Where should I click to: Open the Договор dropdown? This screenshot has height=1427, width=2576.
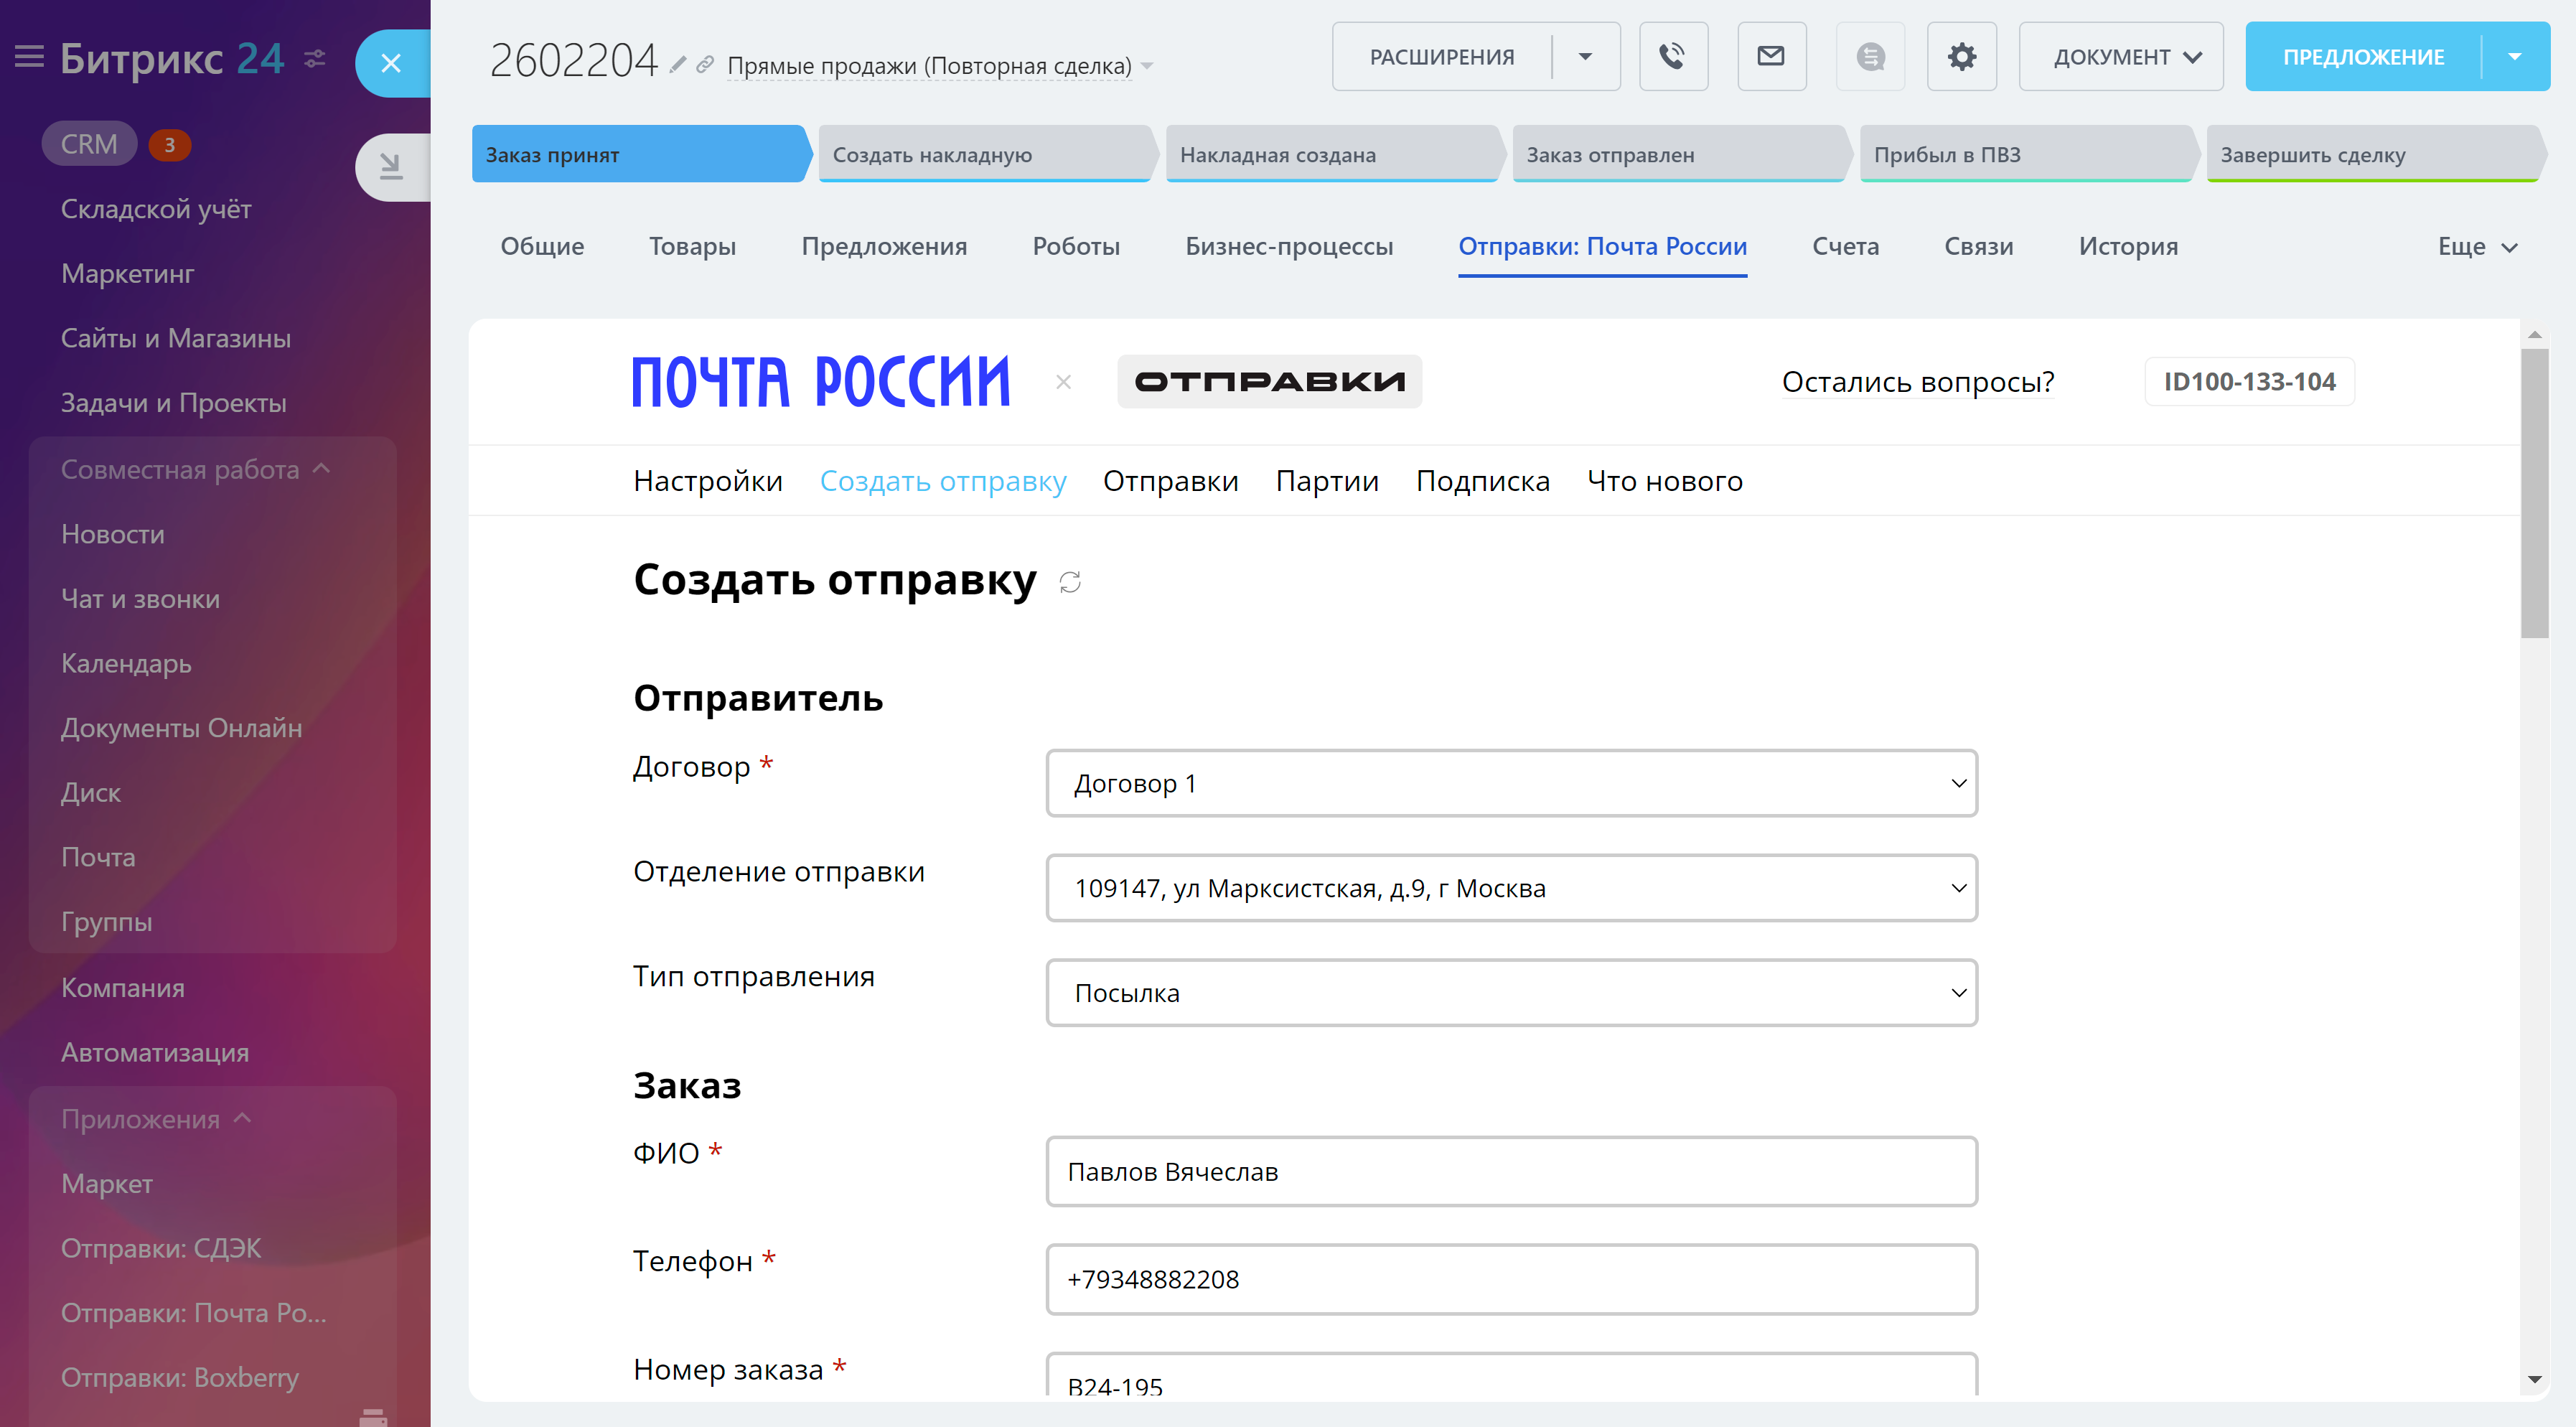1511,783
